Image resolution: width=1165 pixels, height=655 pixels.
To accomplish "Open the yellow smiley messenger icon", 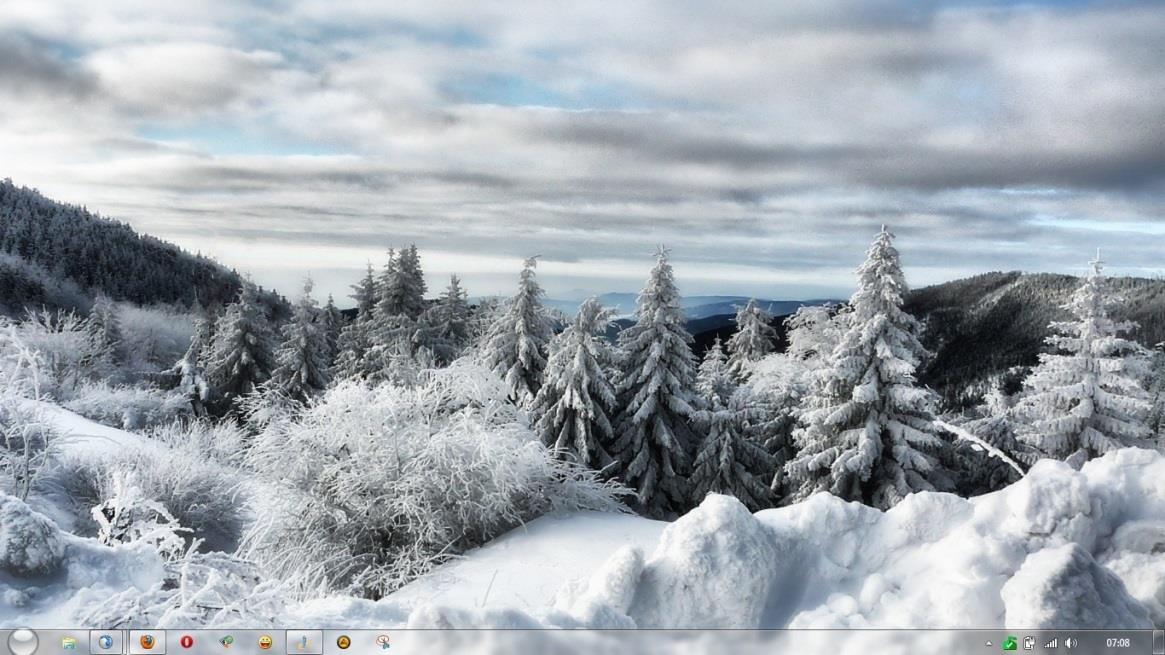I will 265,642.
